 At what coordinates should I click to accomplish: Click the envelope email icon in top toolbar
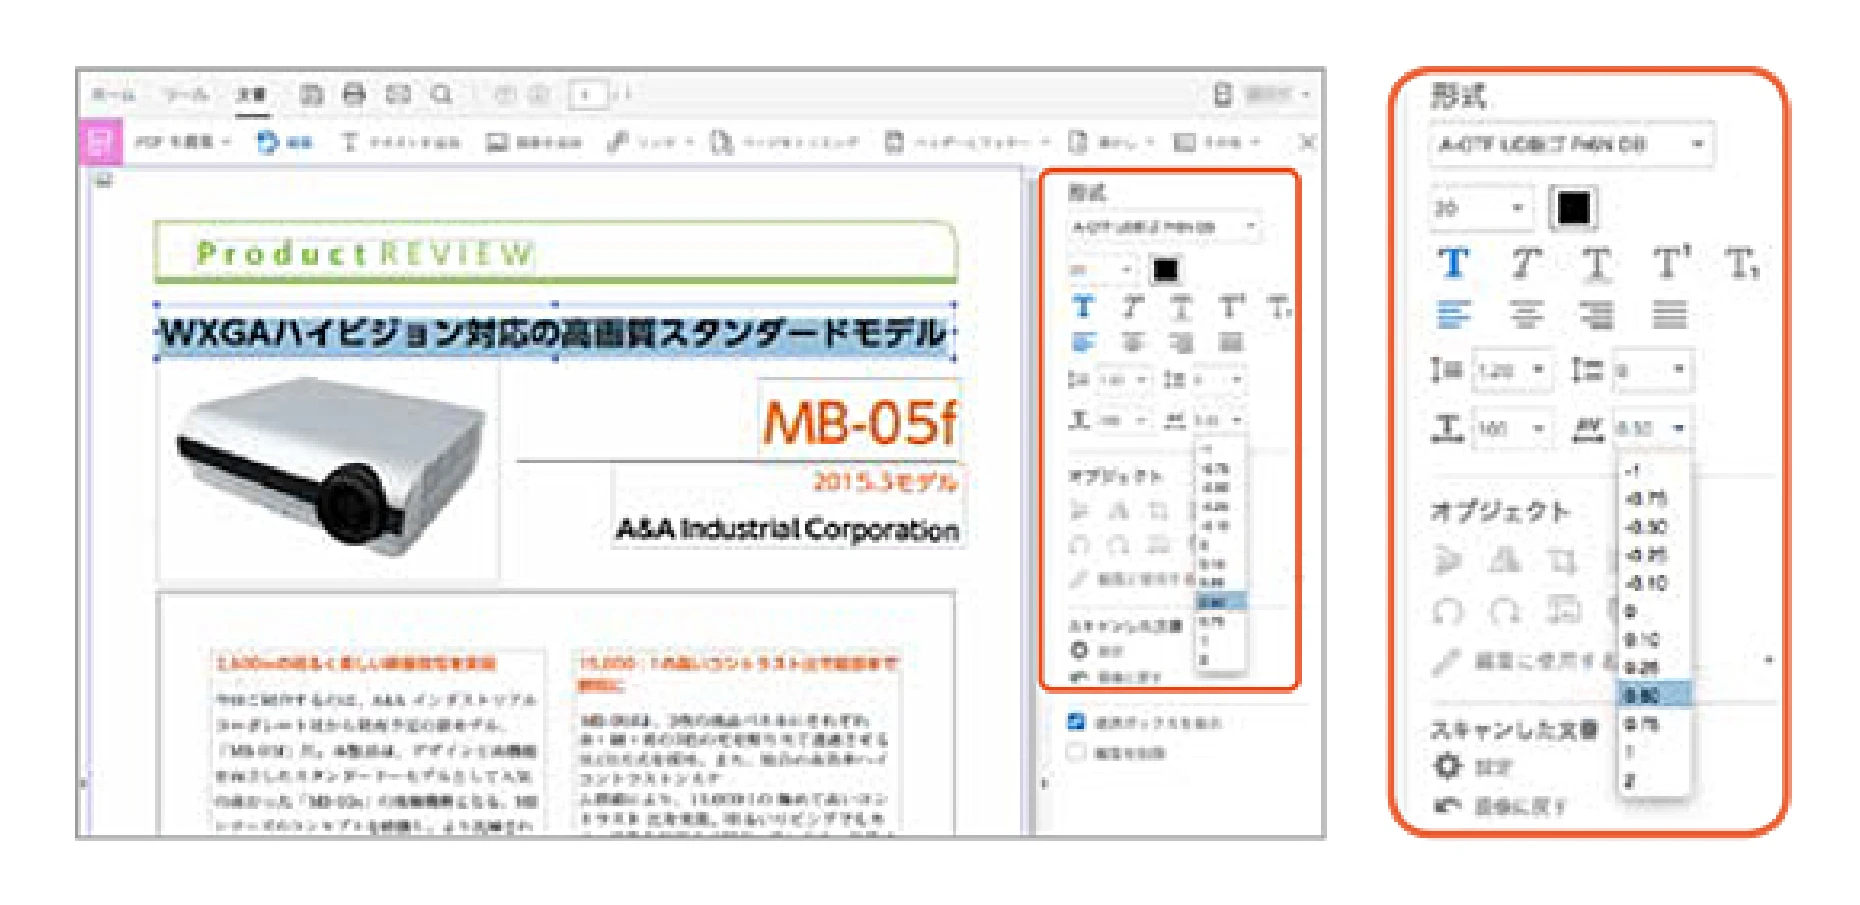click(398, 95)
